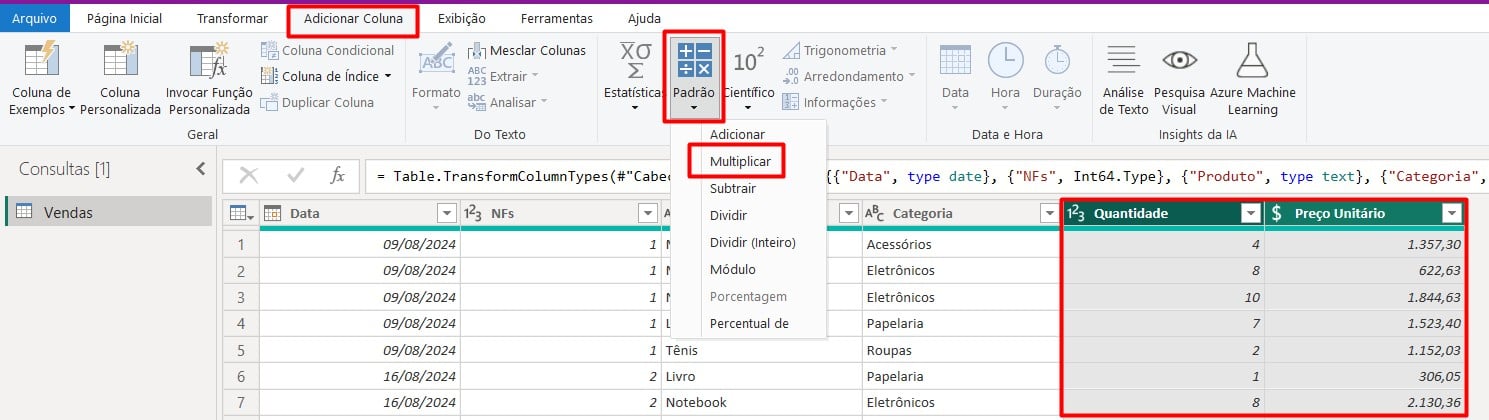1489x420 pixels.
Task: Switch to Transformar tab
Action: pos(232,18)
